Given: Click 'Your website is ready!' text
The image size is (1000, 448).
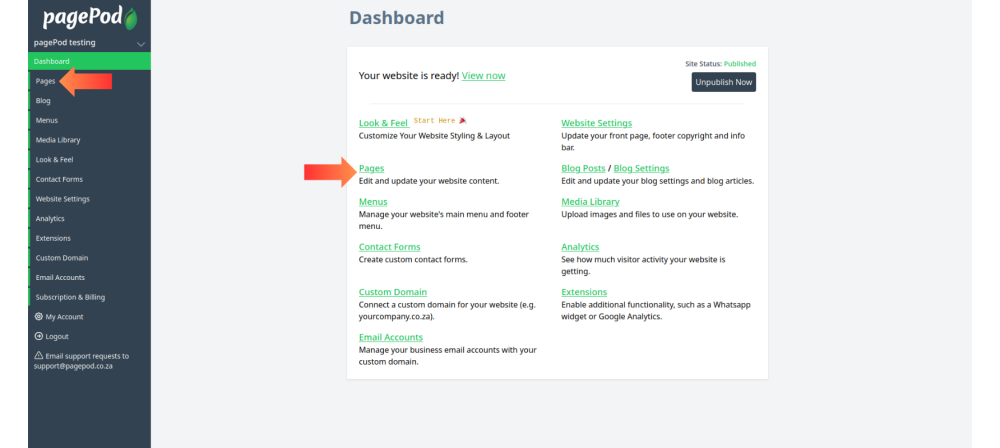Looking at the screenshot, I should (x=409, y=75).
